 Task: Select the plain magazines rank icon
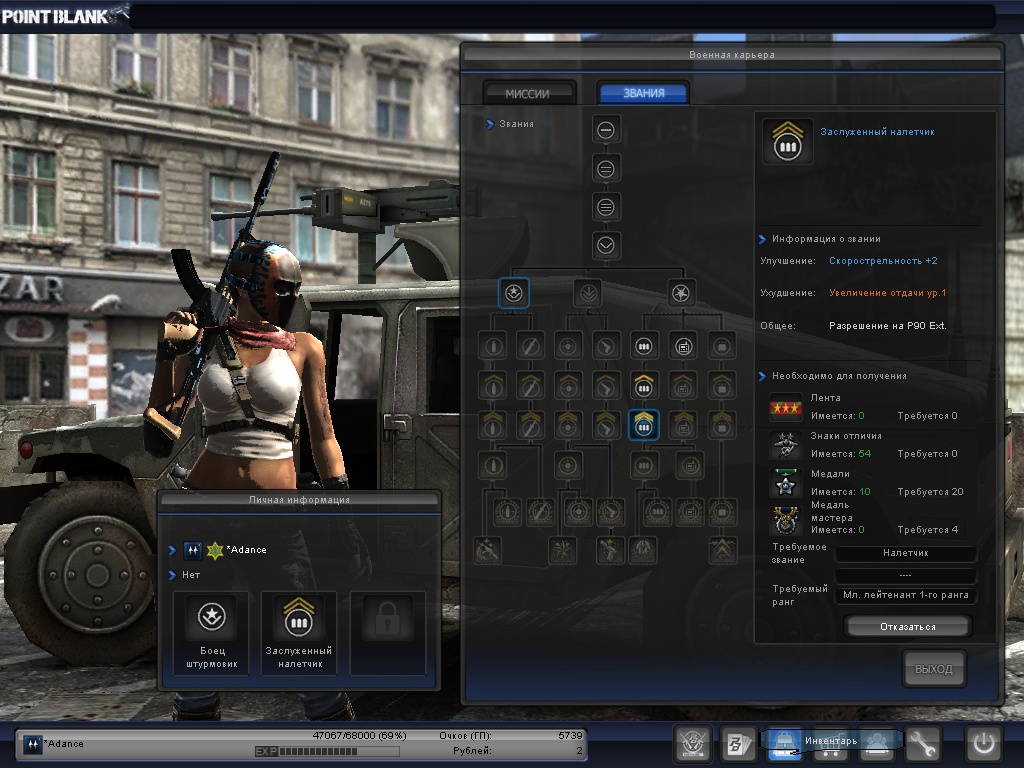tap(644, 346)
